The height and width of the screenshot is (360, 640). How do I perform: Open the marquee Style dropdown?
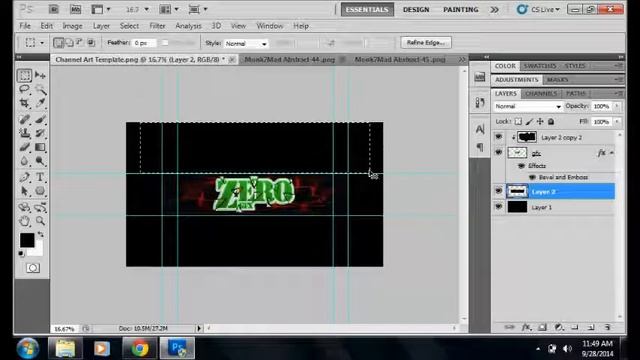click(246, 43)
